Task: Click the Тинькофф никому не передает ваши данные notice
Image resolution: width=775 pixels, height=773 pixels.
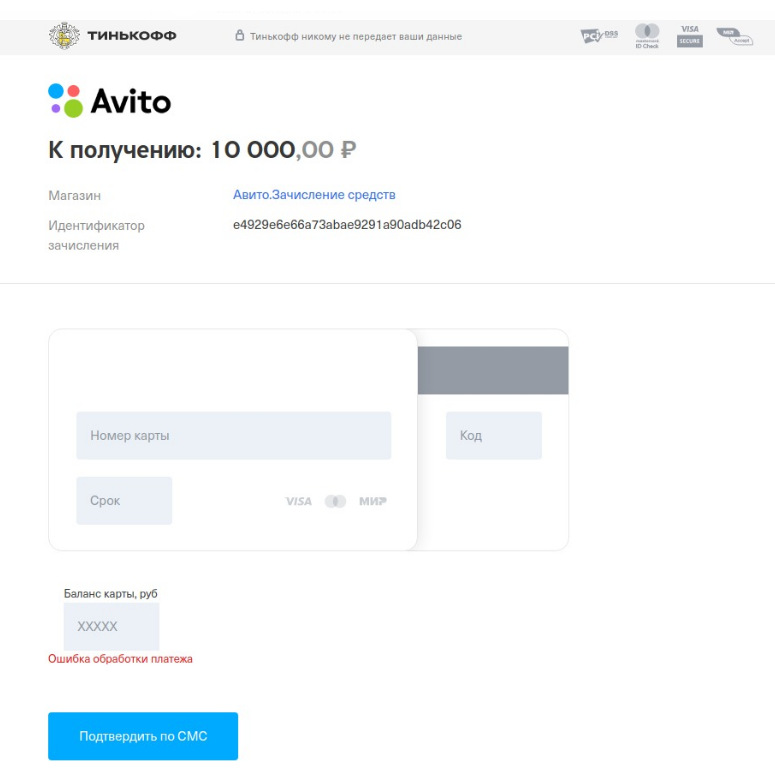Action: [356, 37]
